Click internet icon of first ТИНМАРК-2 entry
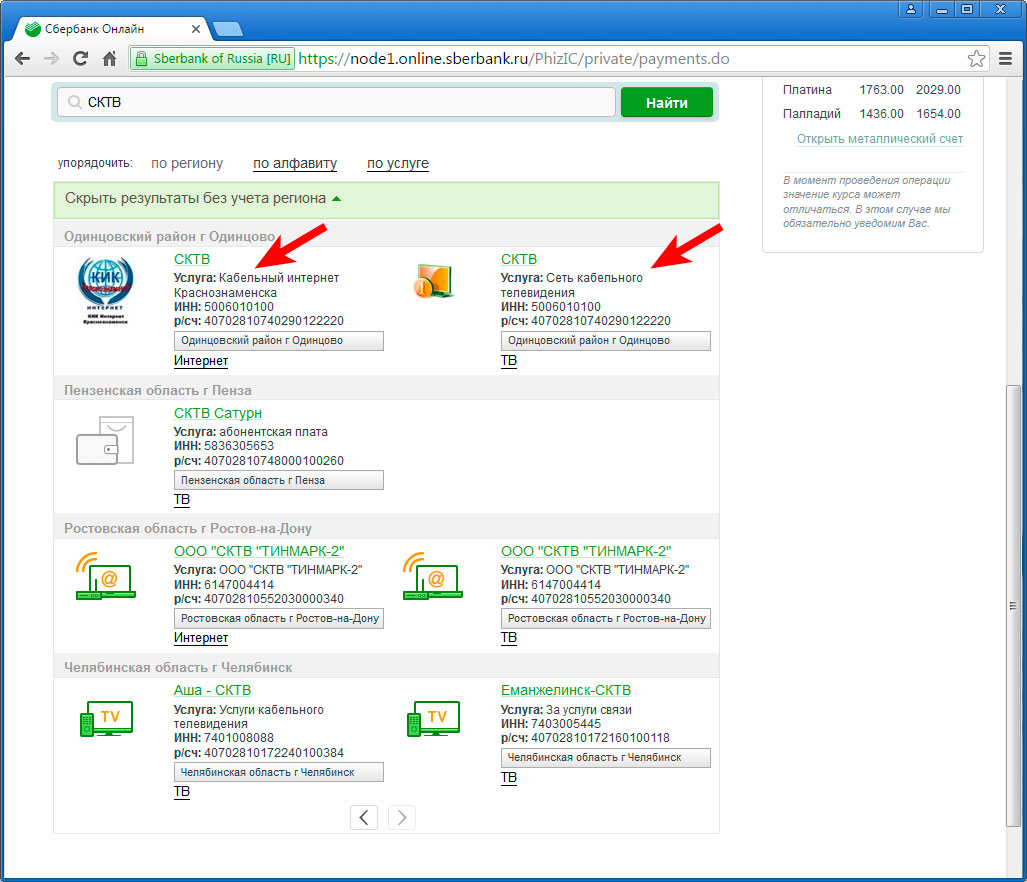The image size is (1027, 882). coord(105,576)
